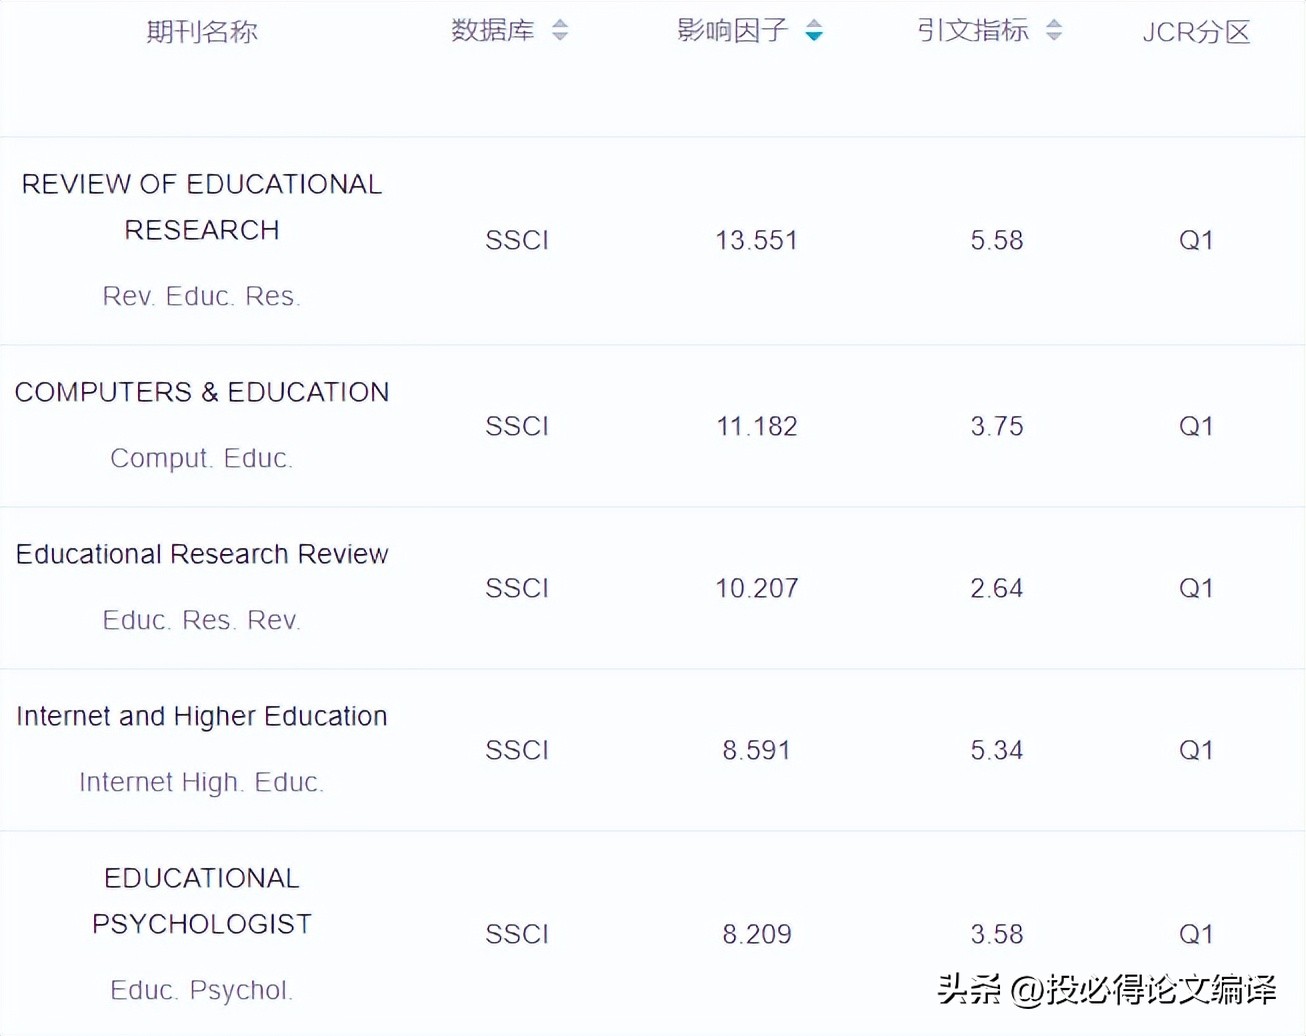Click the descending sort arrow on 引文指标 column
This screenshot has width=1306, height=1036.
click(x=1053, y=38)
